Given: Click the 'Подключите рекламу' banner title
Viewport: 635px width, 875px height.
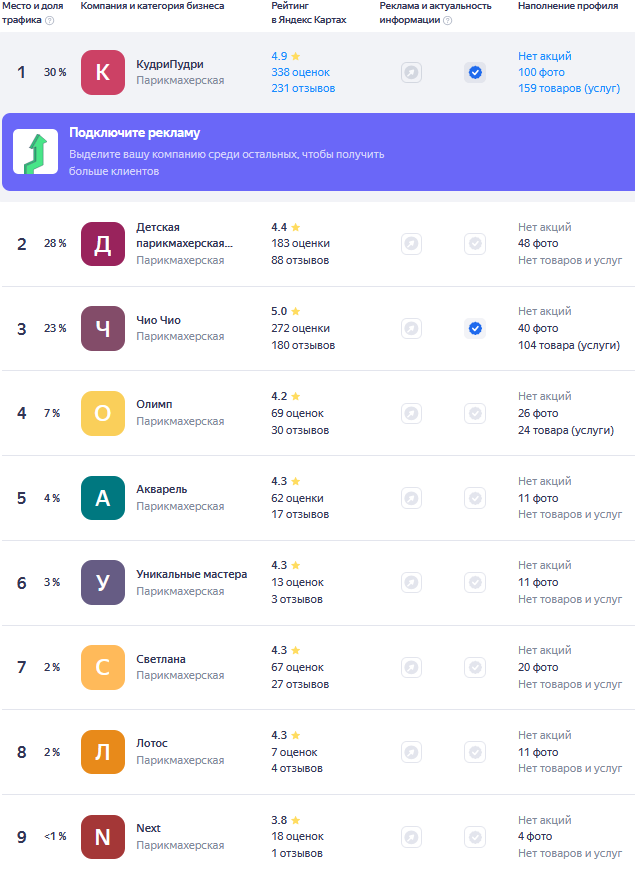Looking at the screenshot, I should click(x=134, y=133).
